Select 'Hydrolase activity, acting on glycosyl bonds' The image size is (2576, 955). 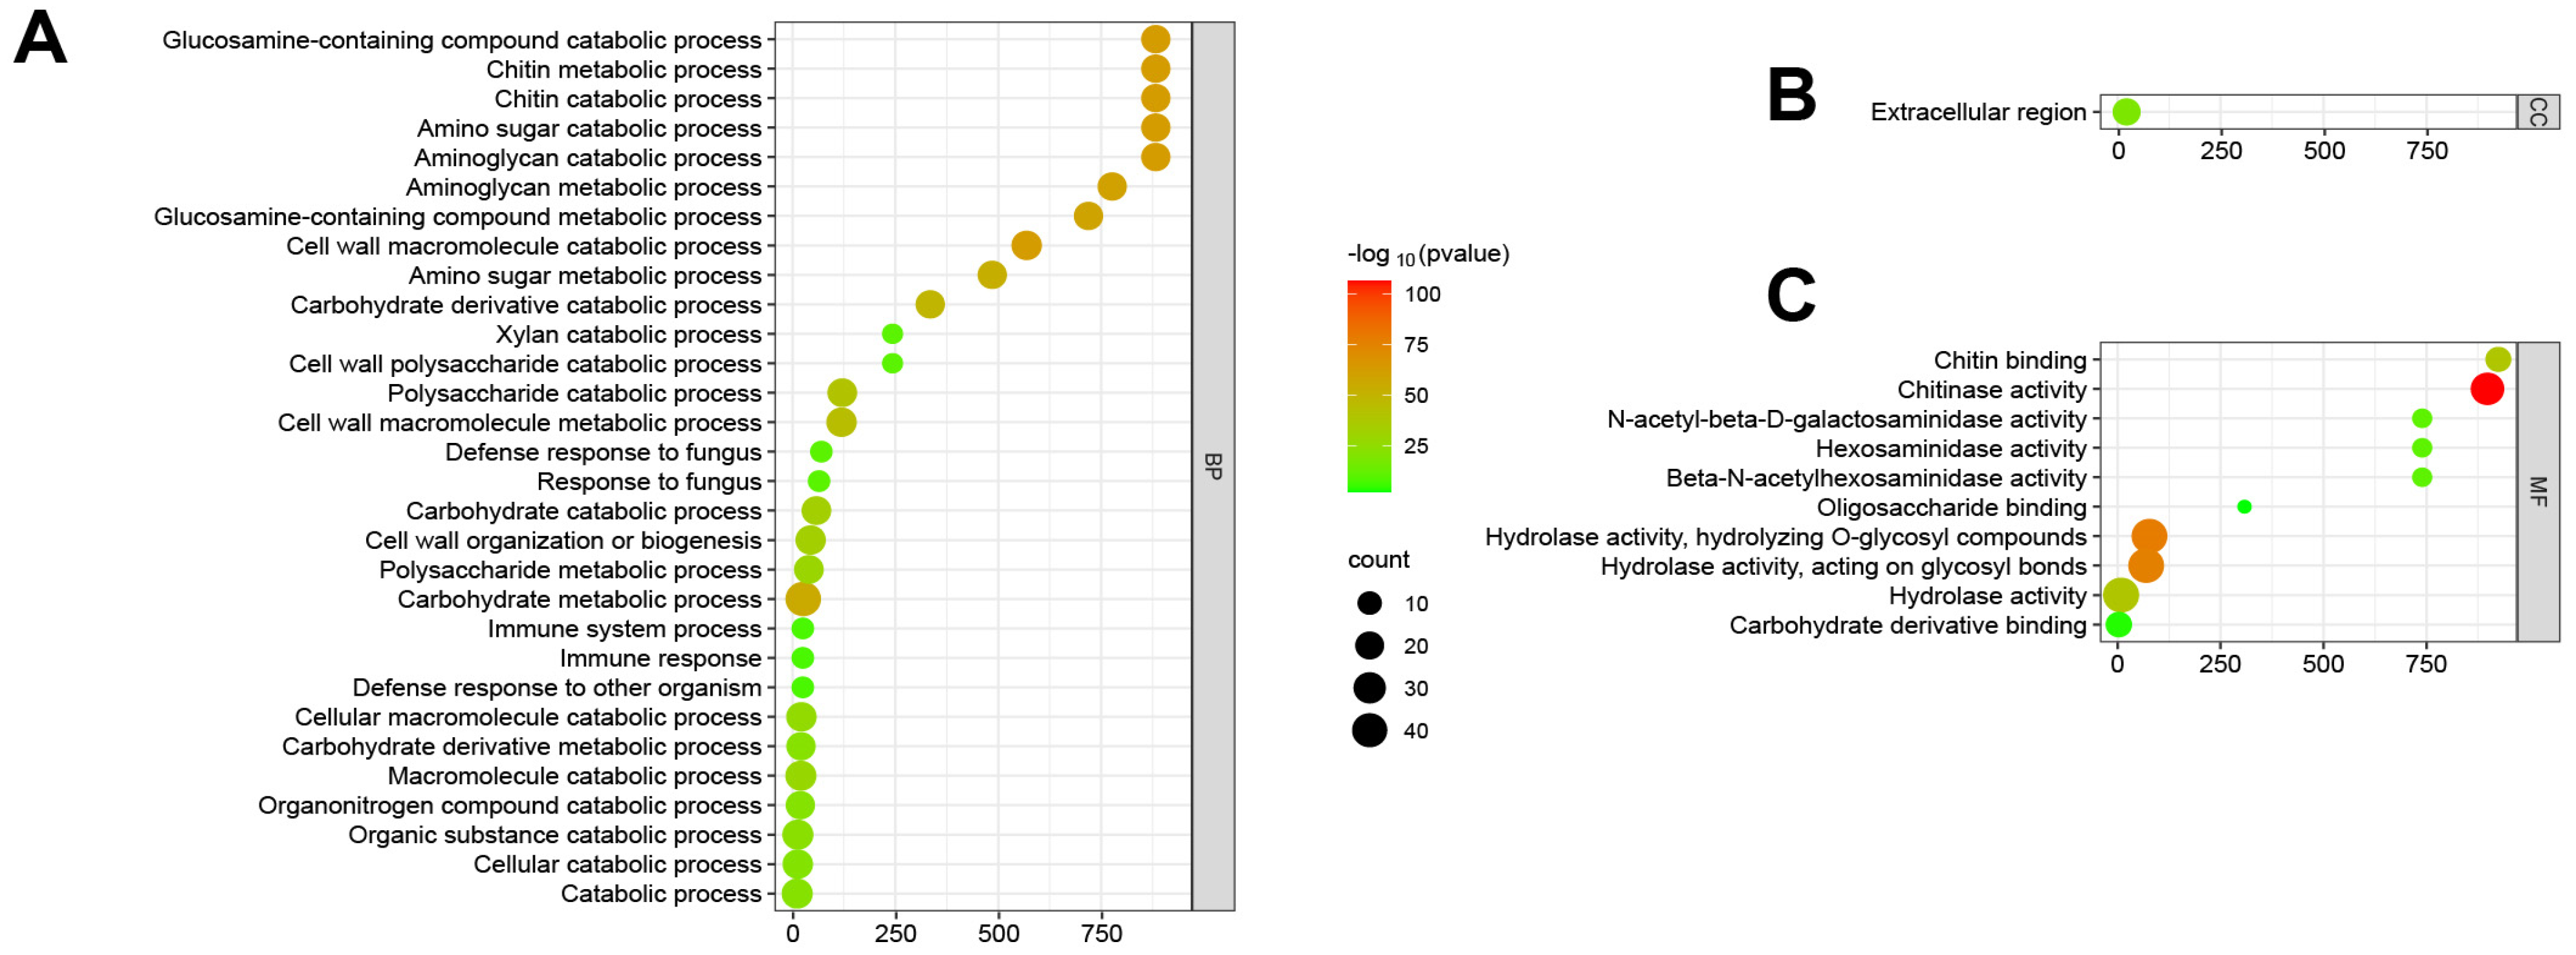click(1844, 567)
